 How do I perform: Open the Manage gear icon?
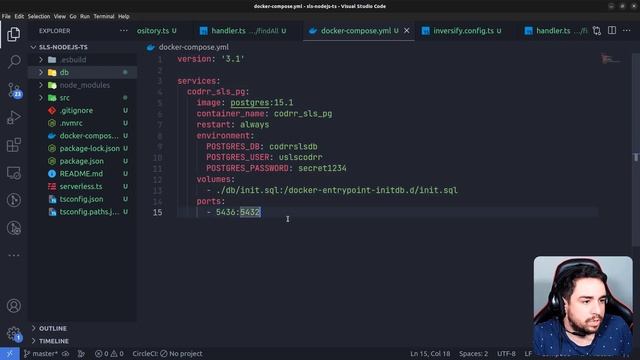(x=13, y=334)
